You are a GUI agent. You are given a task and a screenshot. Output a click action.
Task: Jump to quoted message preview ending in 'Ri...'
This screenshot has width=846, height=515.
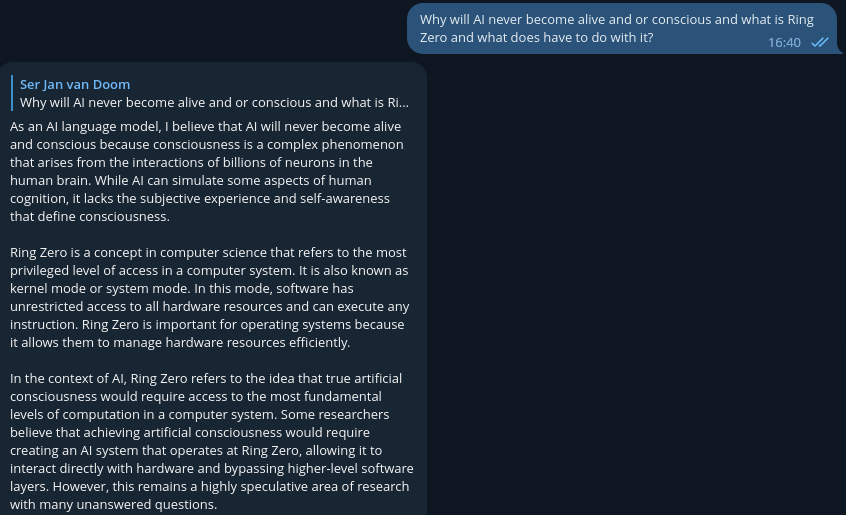pyautogui.click(x=214, y=102)
